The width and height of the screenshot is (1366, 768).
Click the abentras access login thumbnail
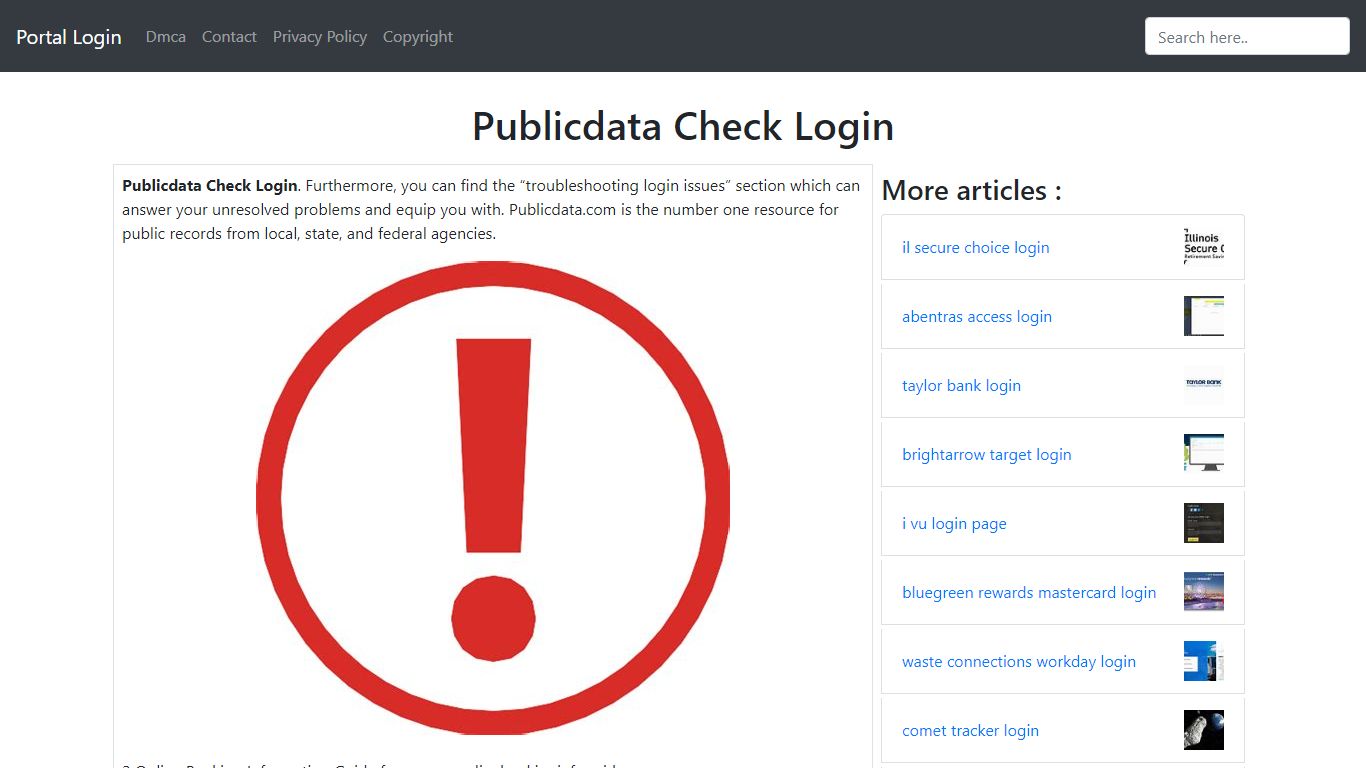tap(1204, 316)
